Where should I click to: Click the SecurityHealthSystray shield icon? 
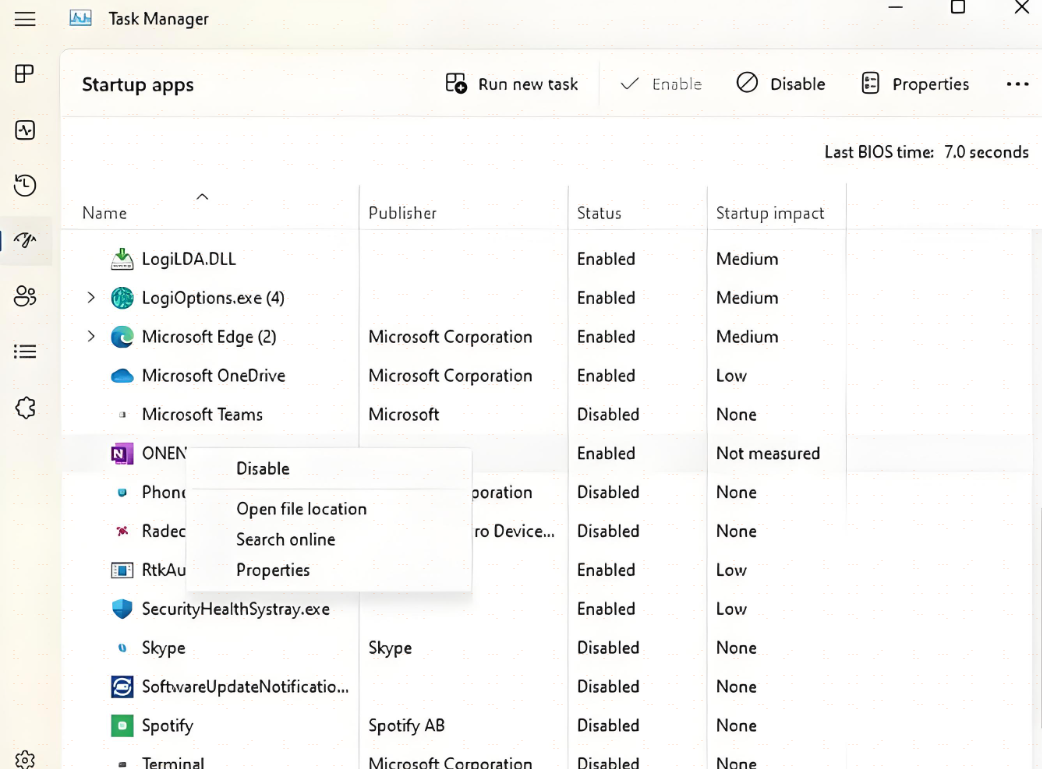click(122, 609)
